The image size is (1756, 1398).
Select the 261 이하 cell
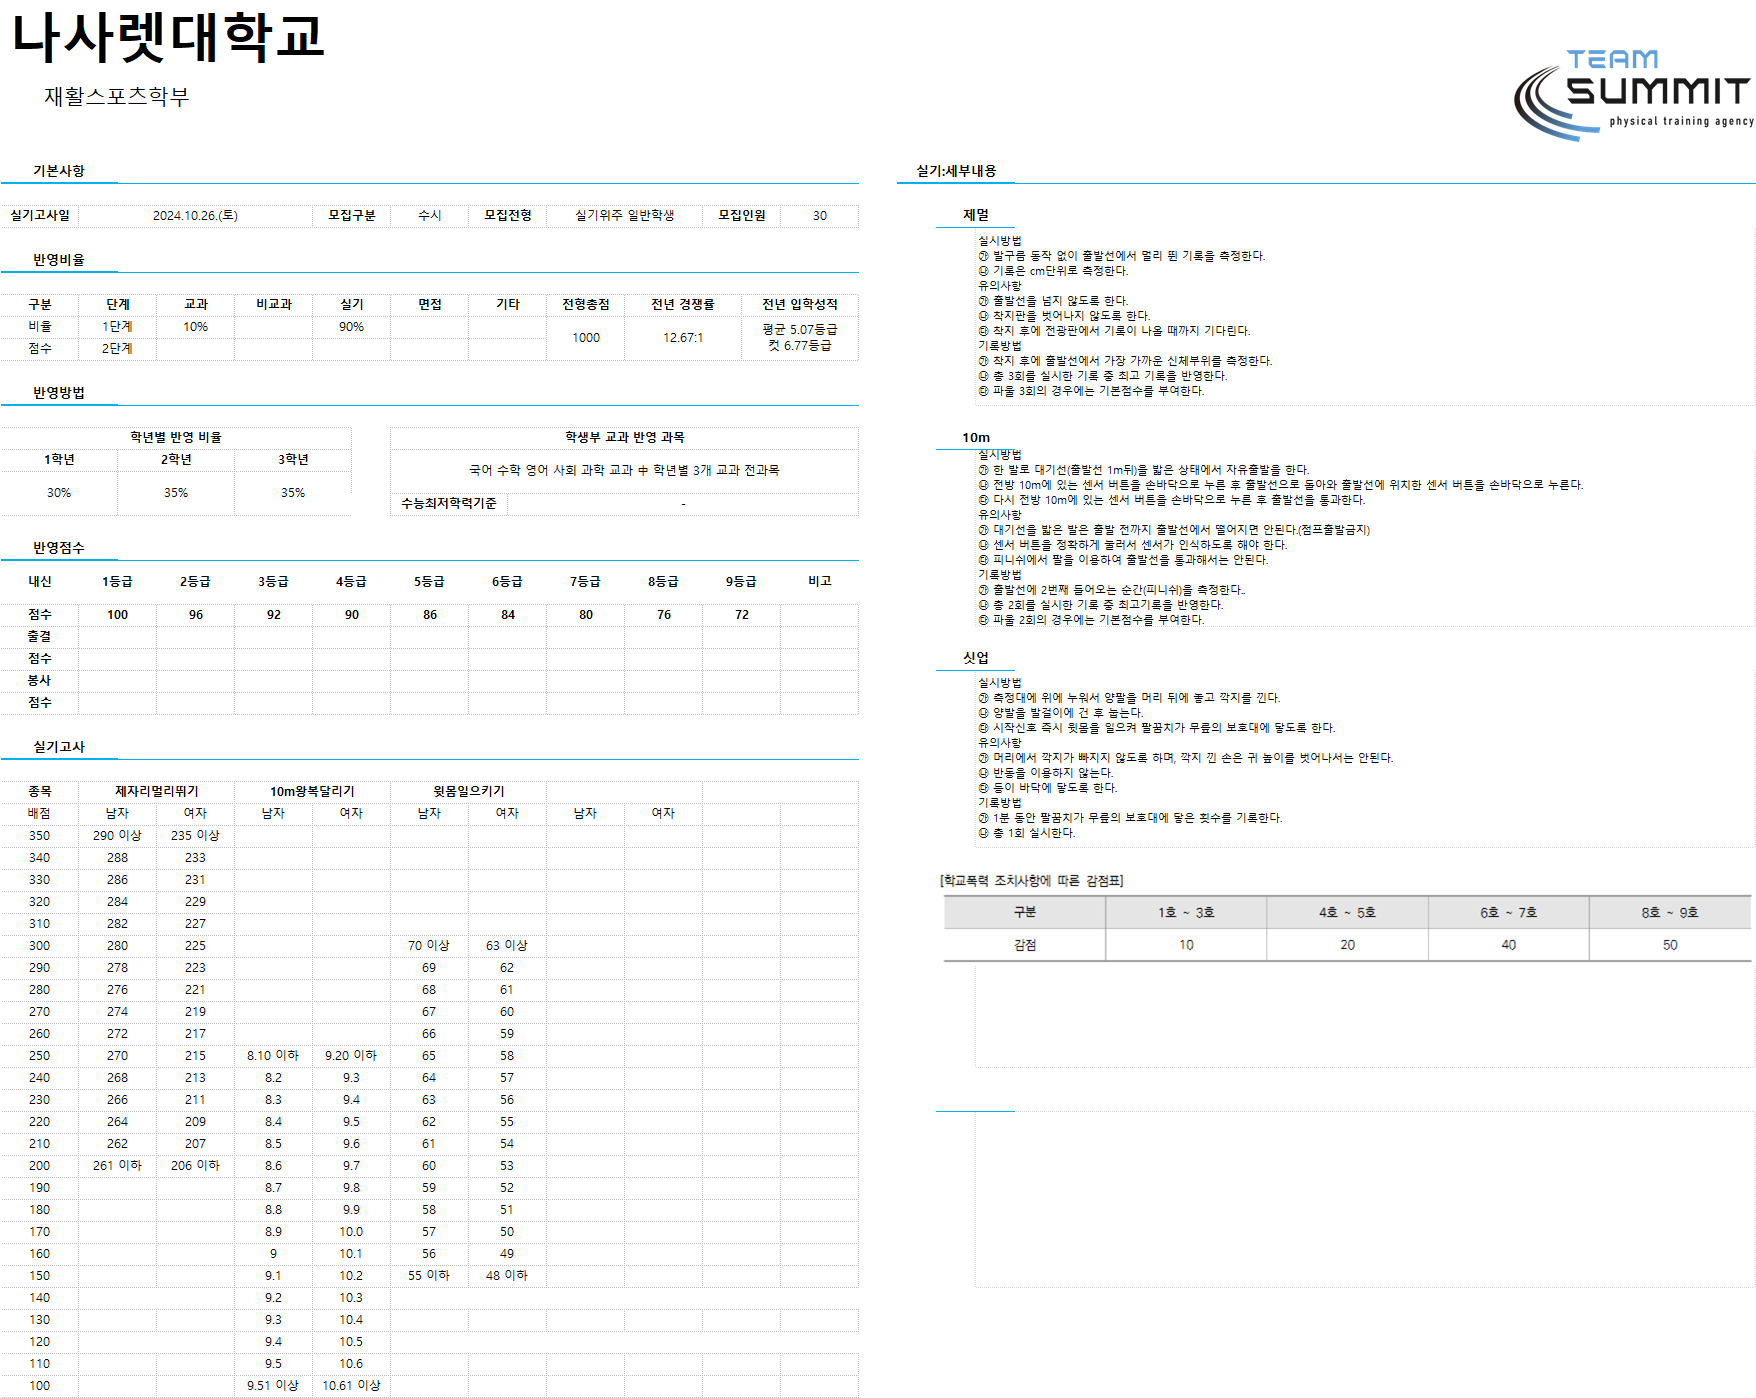tap(117, 1166)
